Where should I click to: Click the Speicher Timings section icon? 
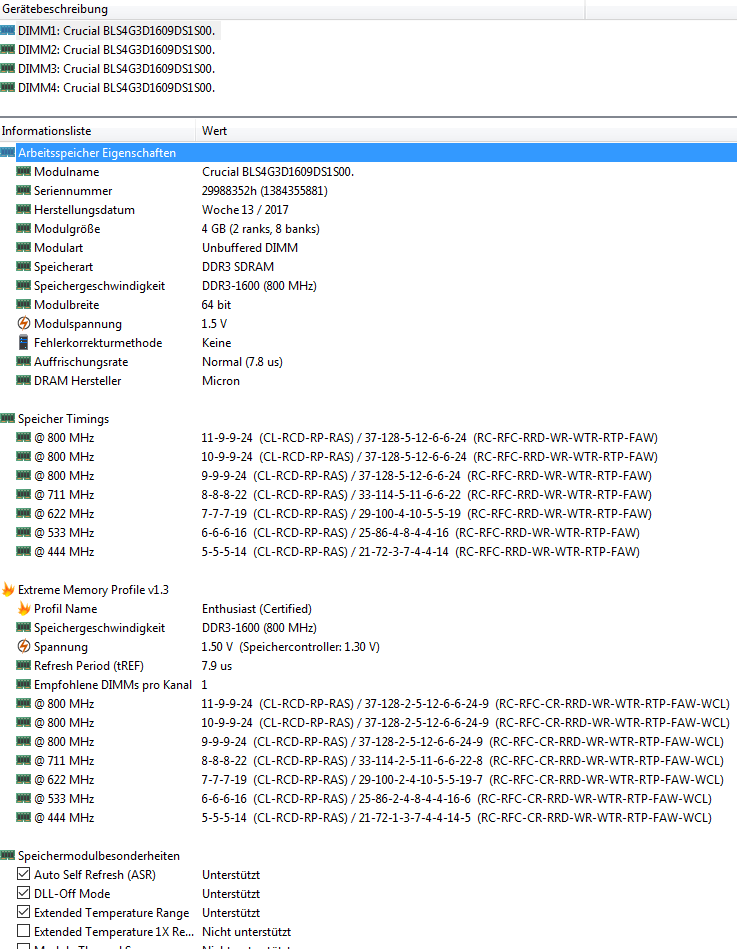pyautogui.click(x=8, y=418)
